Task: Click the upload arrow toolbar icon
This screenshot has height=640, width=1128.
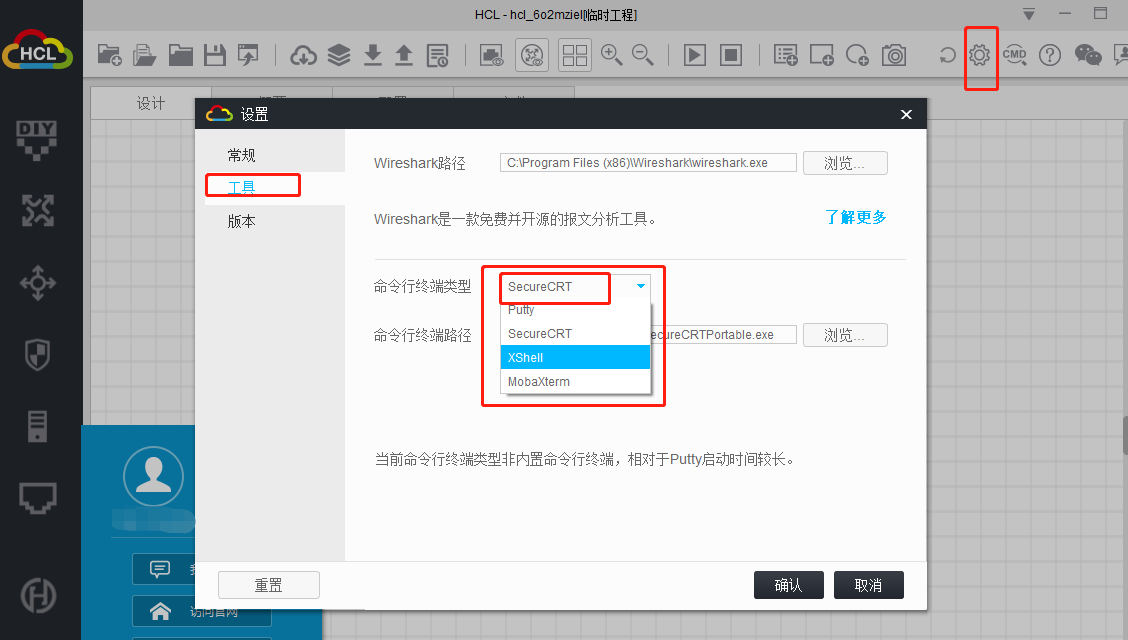Action: [404, 55]
